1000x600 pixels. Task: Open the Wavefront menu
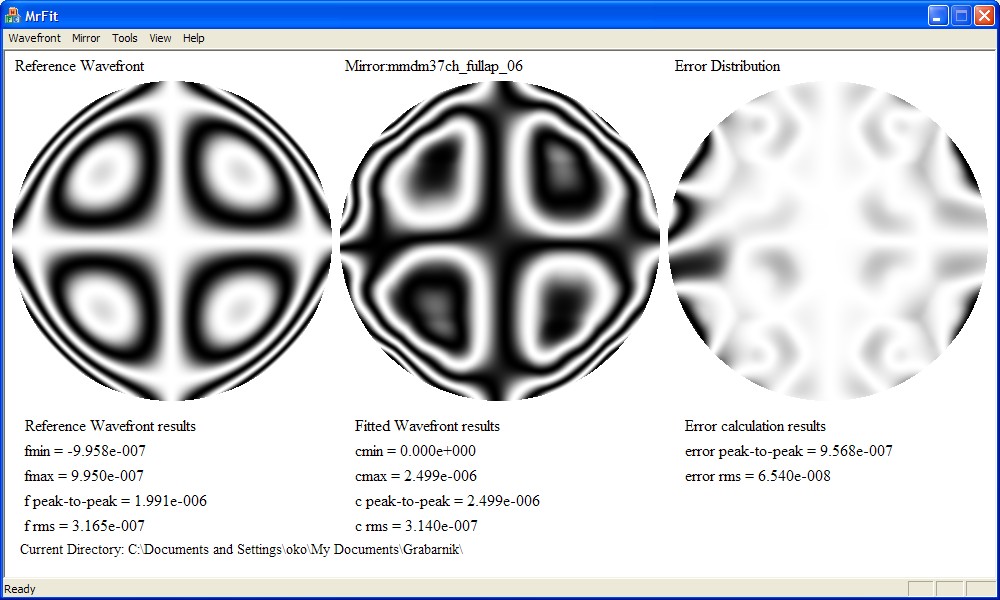point(34,38)
